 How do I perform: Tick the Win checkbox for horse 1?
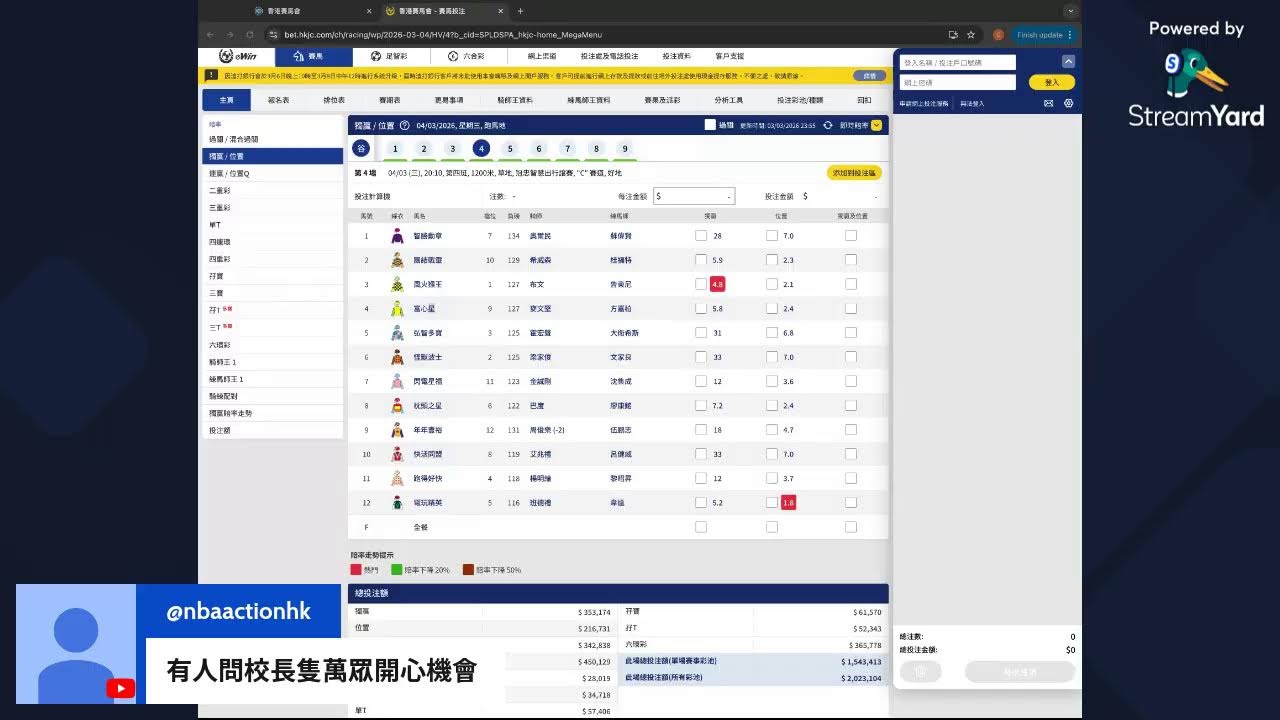[701, 236]
